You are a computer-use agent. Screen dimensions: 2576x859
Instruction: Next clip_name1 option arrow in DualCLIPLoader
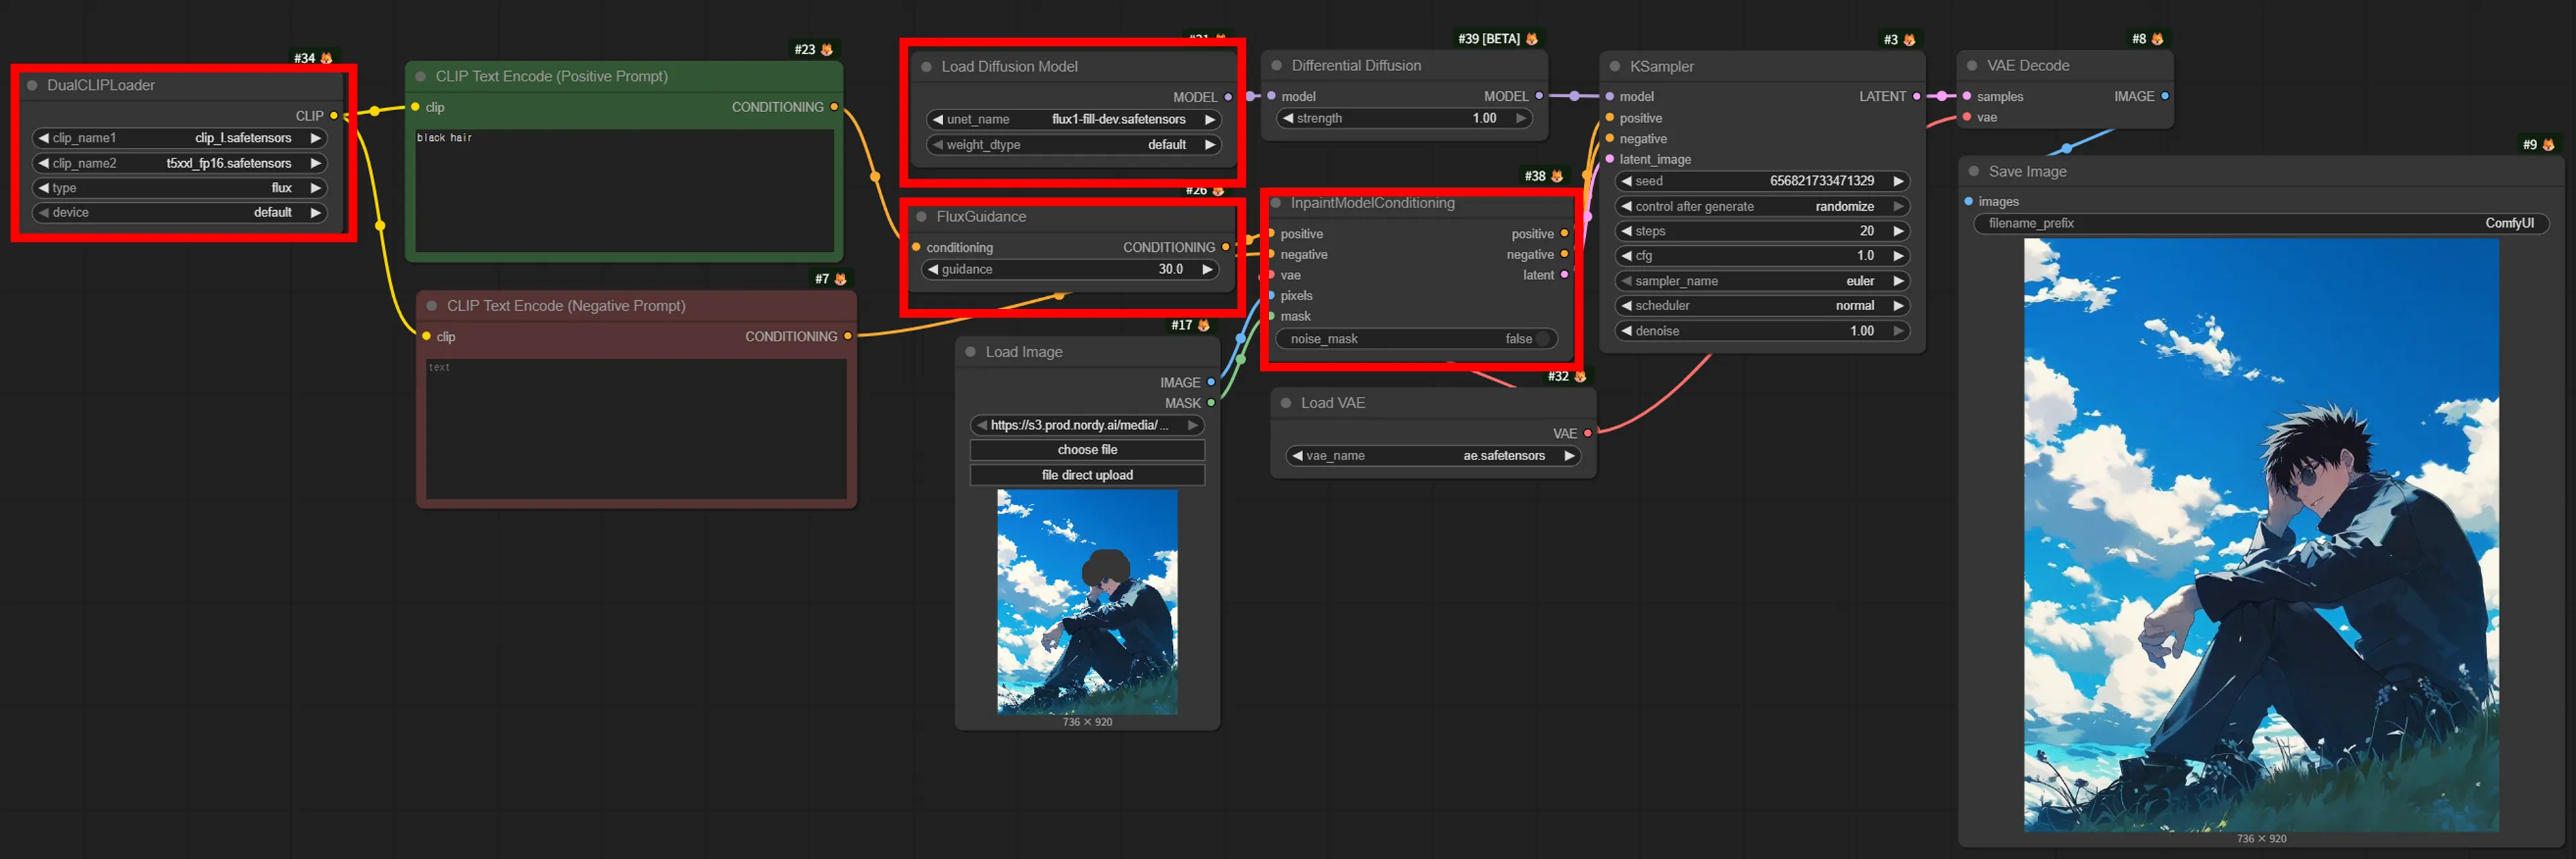[x=316, y=138]
